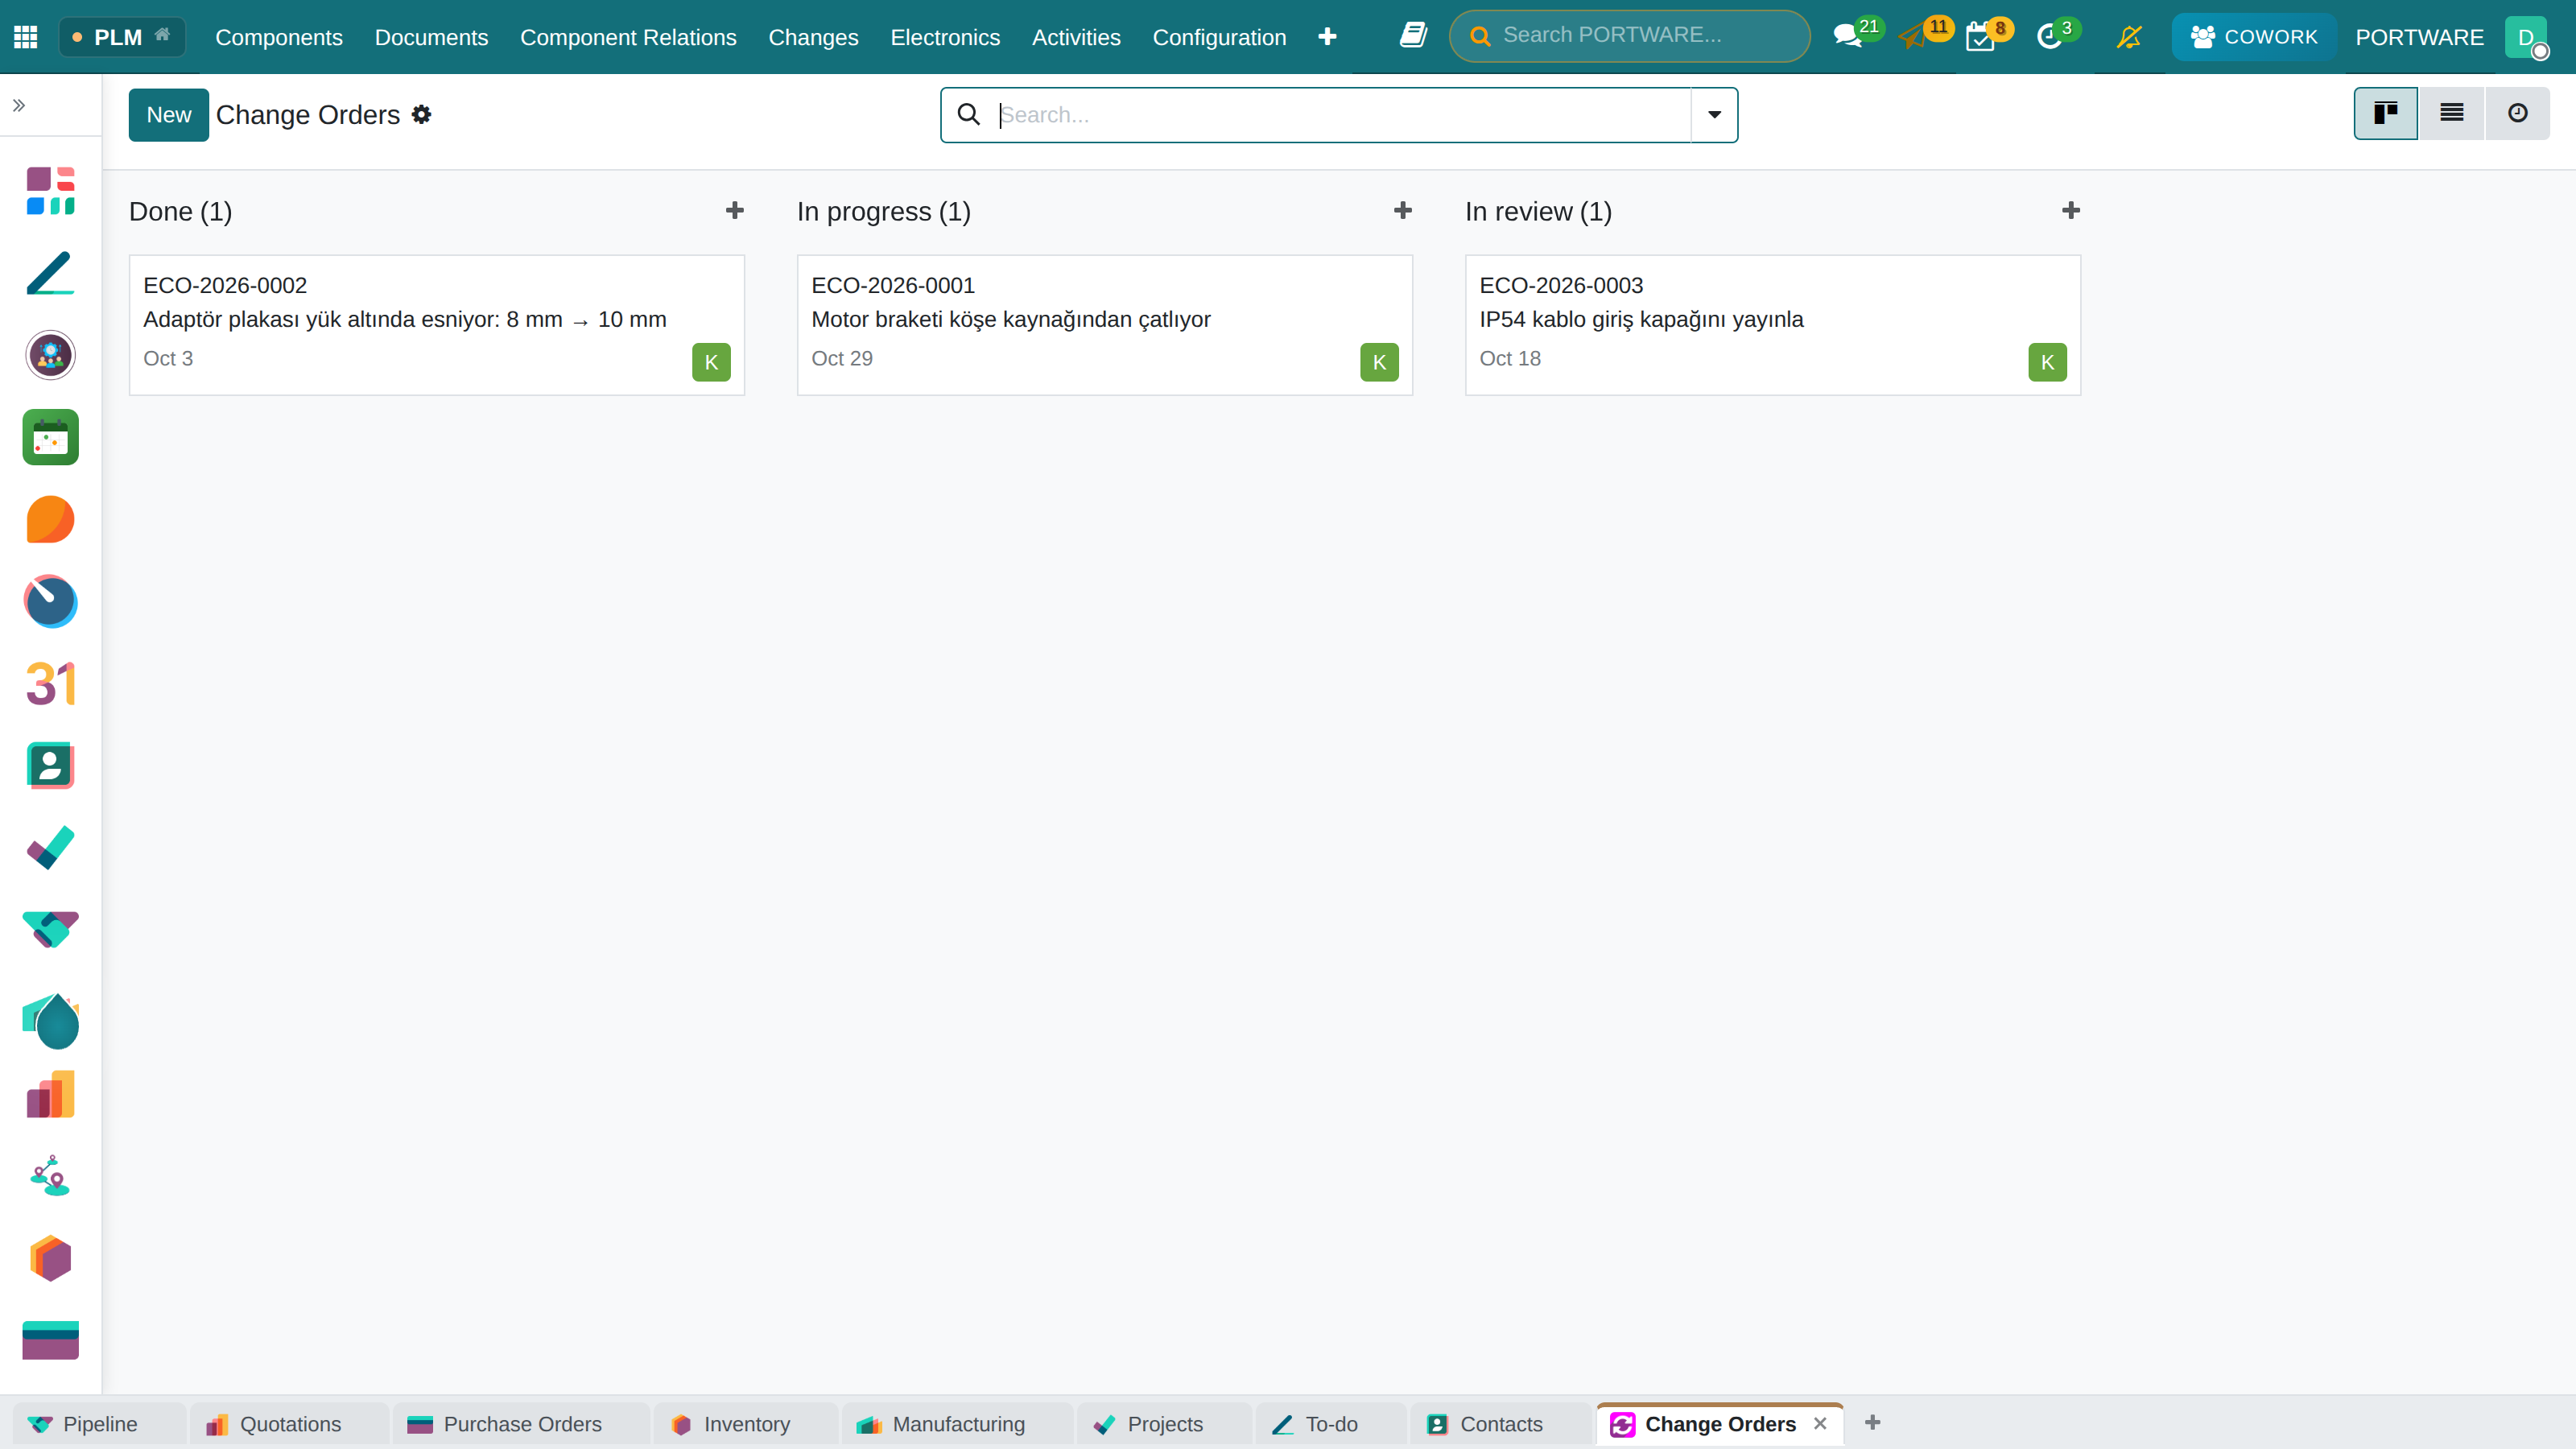
Task: Open the bar chart Sales sidebar icon
Action: click(51, 1094)
